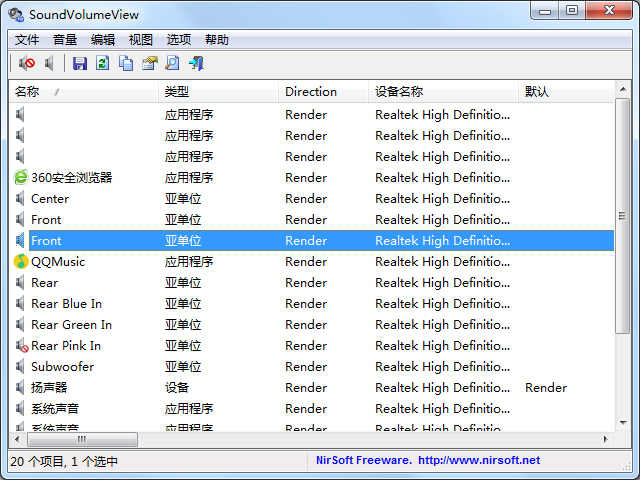Open the 文件 menu
The width and height of the screenshot is (640, 480).
pyautogui.click(x=27, y=40)
